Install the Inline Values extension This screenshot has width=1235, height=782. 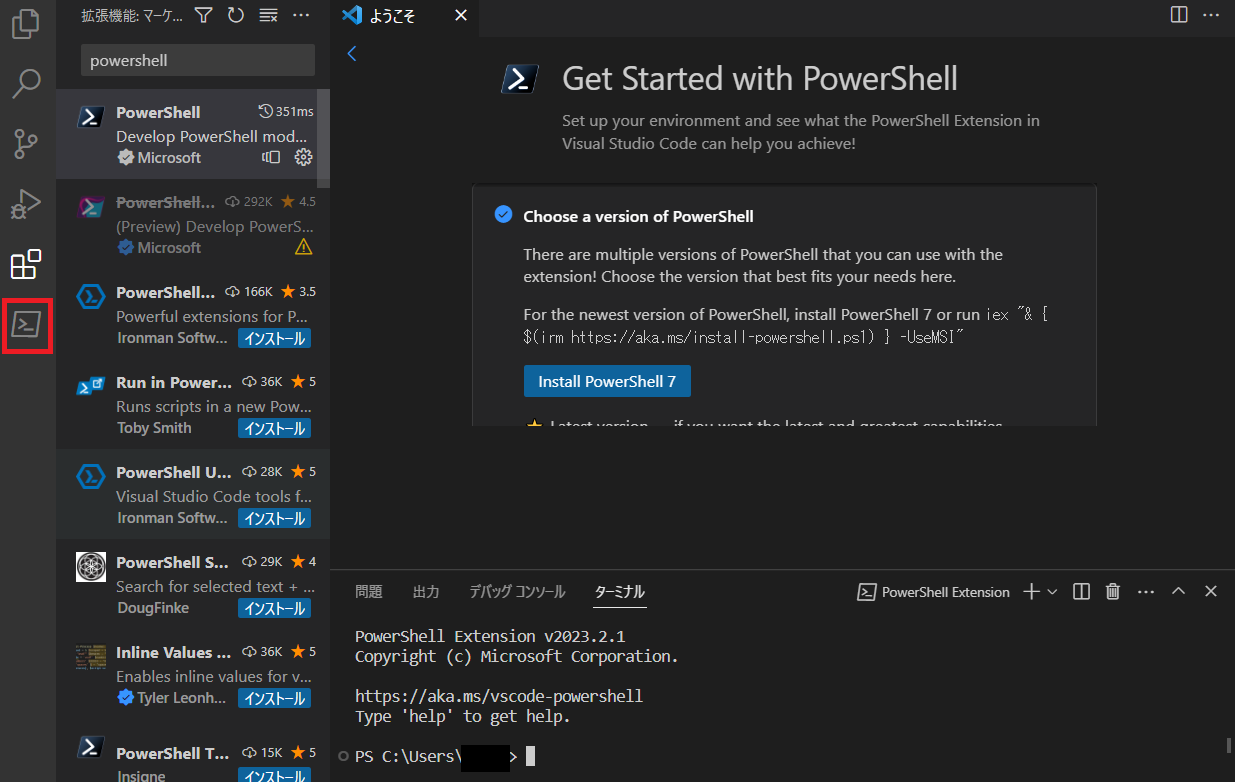click(274, 698)
